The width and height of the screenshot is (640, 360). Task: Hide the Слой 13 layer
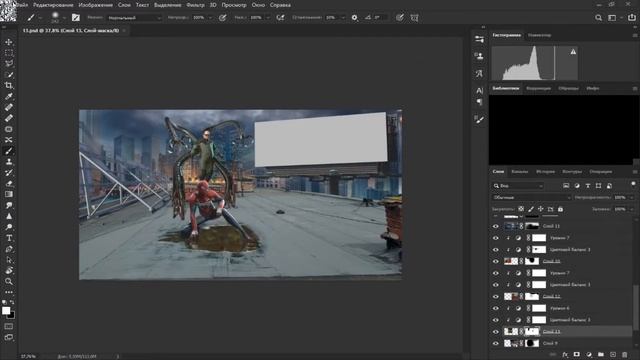tap(496, 331)
